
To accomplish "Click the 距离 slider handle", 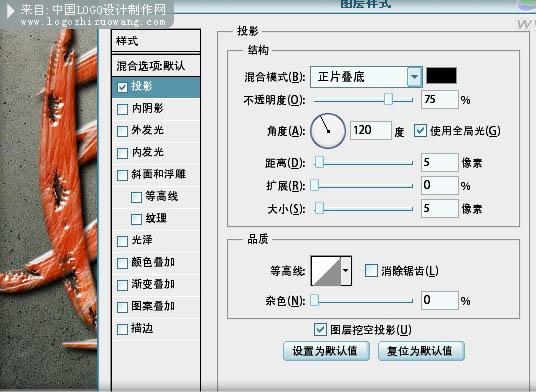I will click(x=319, y=162).
